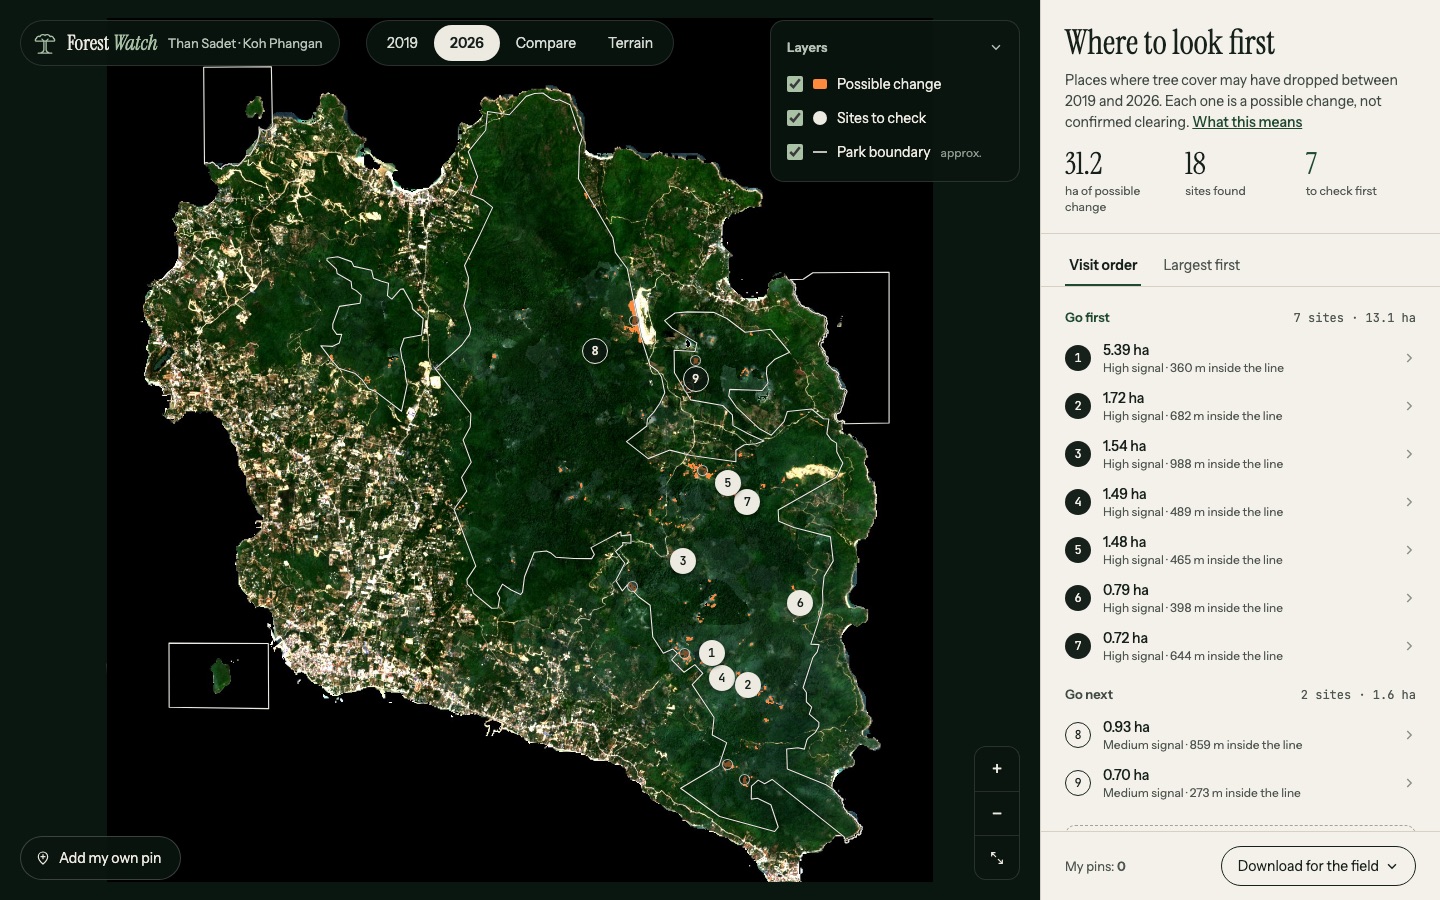Open the 0.70 ha site entry
This screenshot has height=900, width=1440.
[x=1240, y=783]
